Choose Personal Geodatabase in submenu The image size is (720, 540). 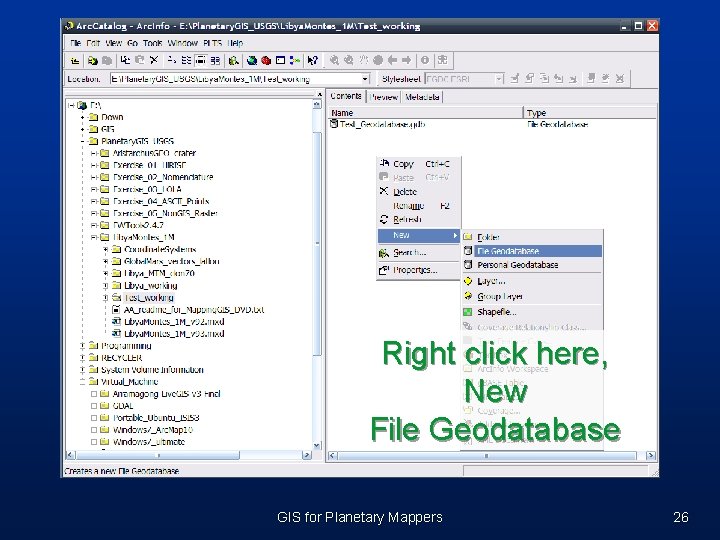click(532, 265)
